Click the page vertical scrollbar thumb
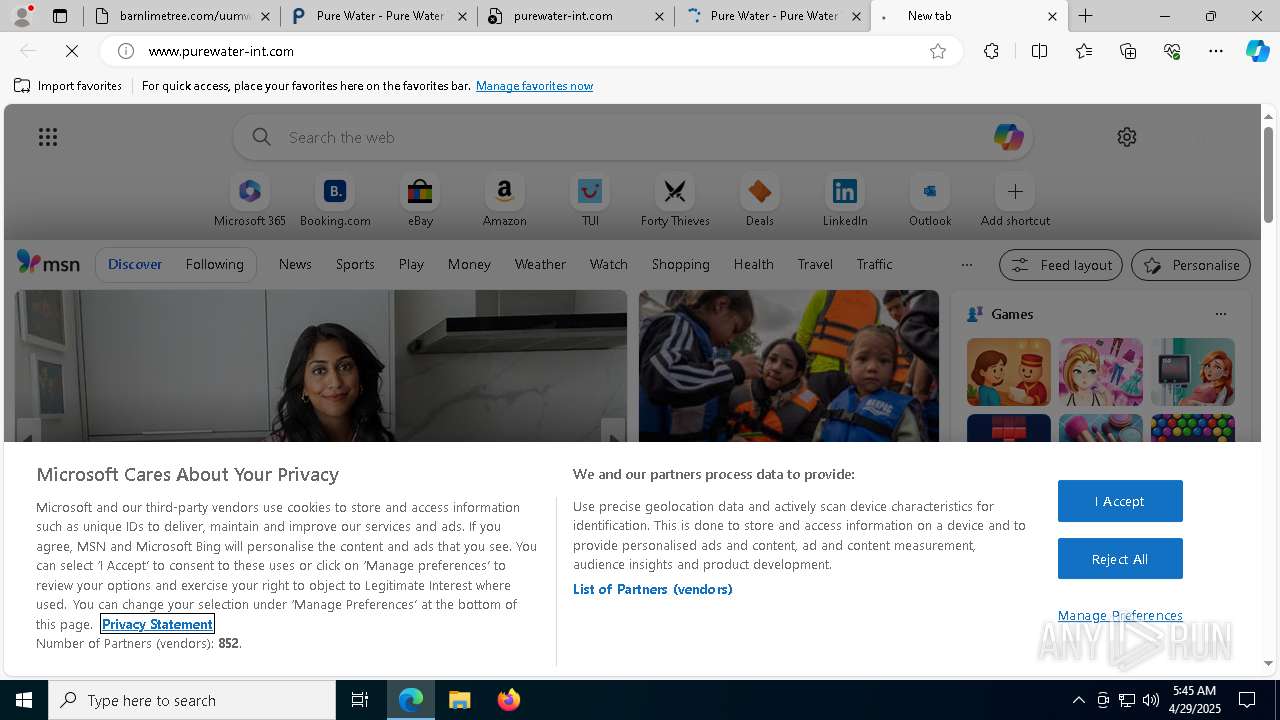Screen dimensions: 1280x720 pos(1268,175)
